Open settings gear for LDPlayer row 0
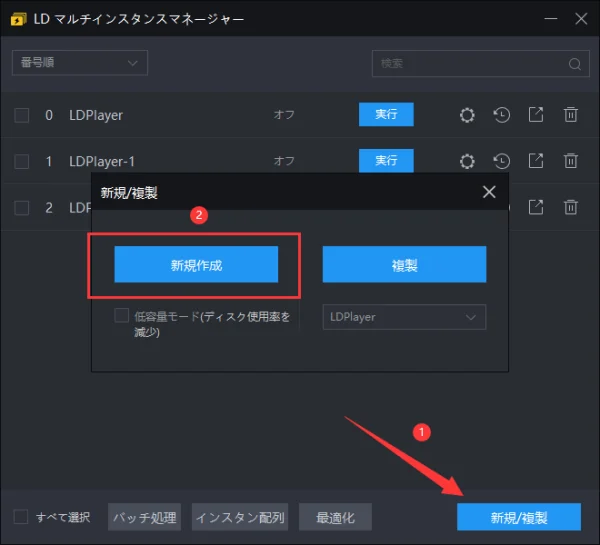This screenshot has height=545, width=600. (467, 115)
